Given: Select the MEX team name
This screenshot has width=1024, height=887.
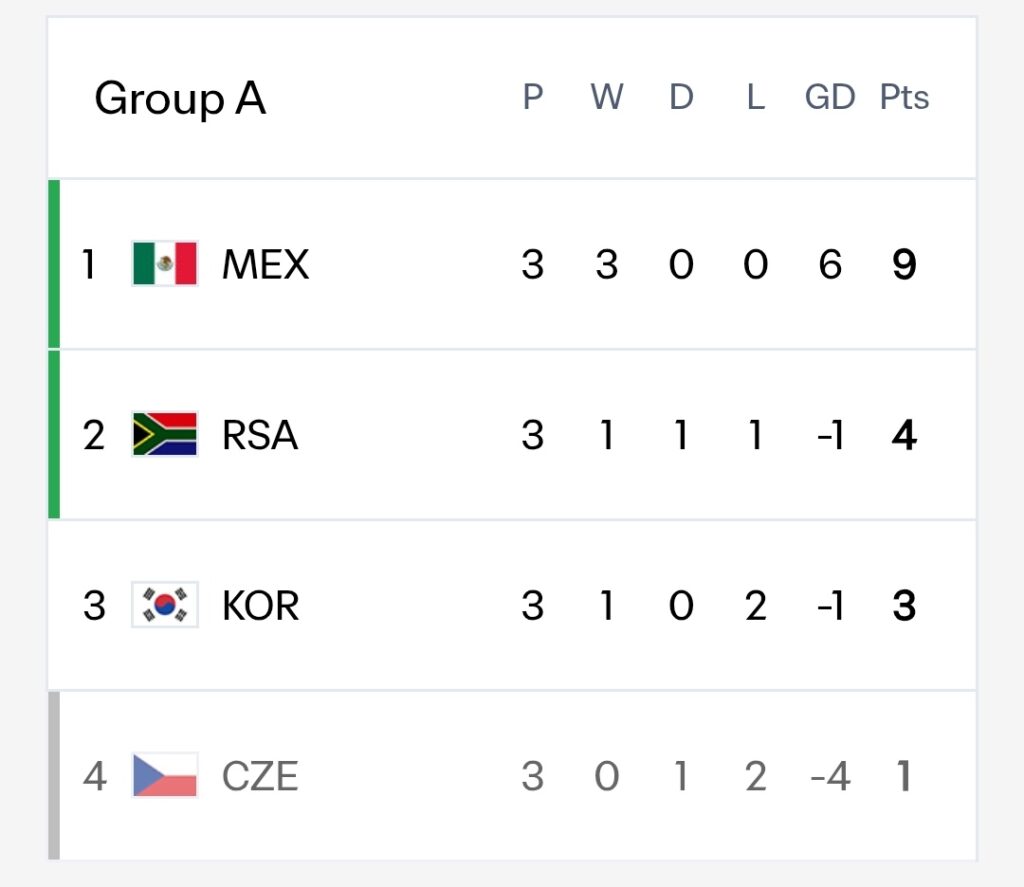Looking at the screenshot, I should pyautogui.click(x=265, y=265).
